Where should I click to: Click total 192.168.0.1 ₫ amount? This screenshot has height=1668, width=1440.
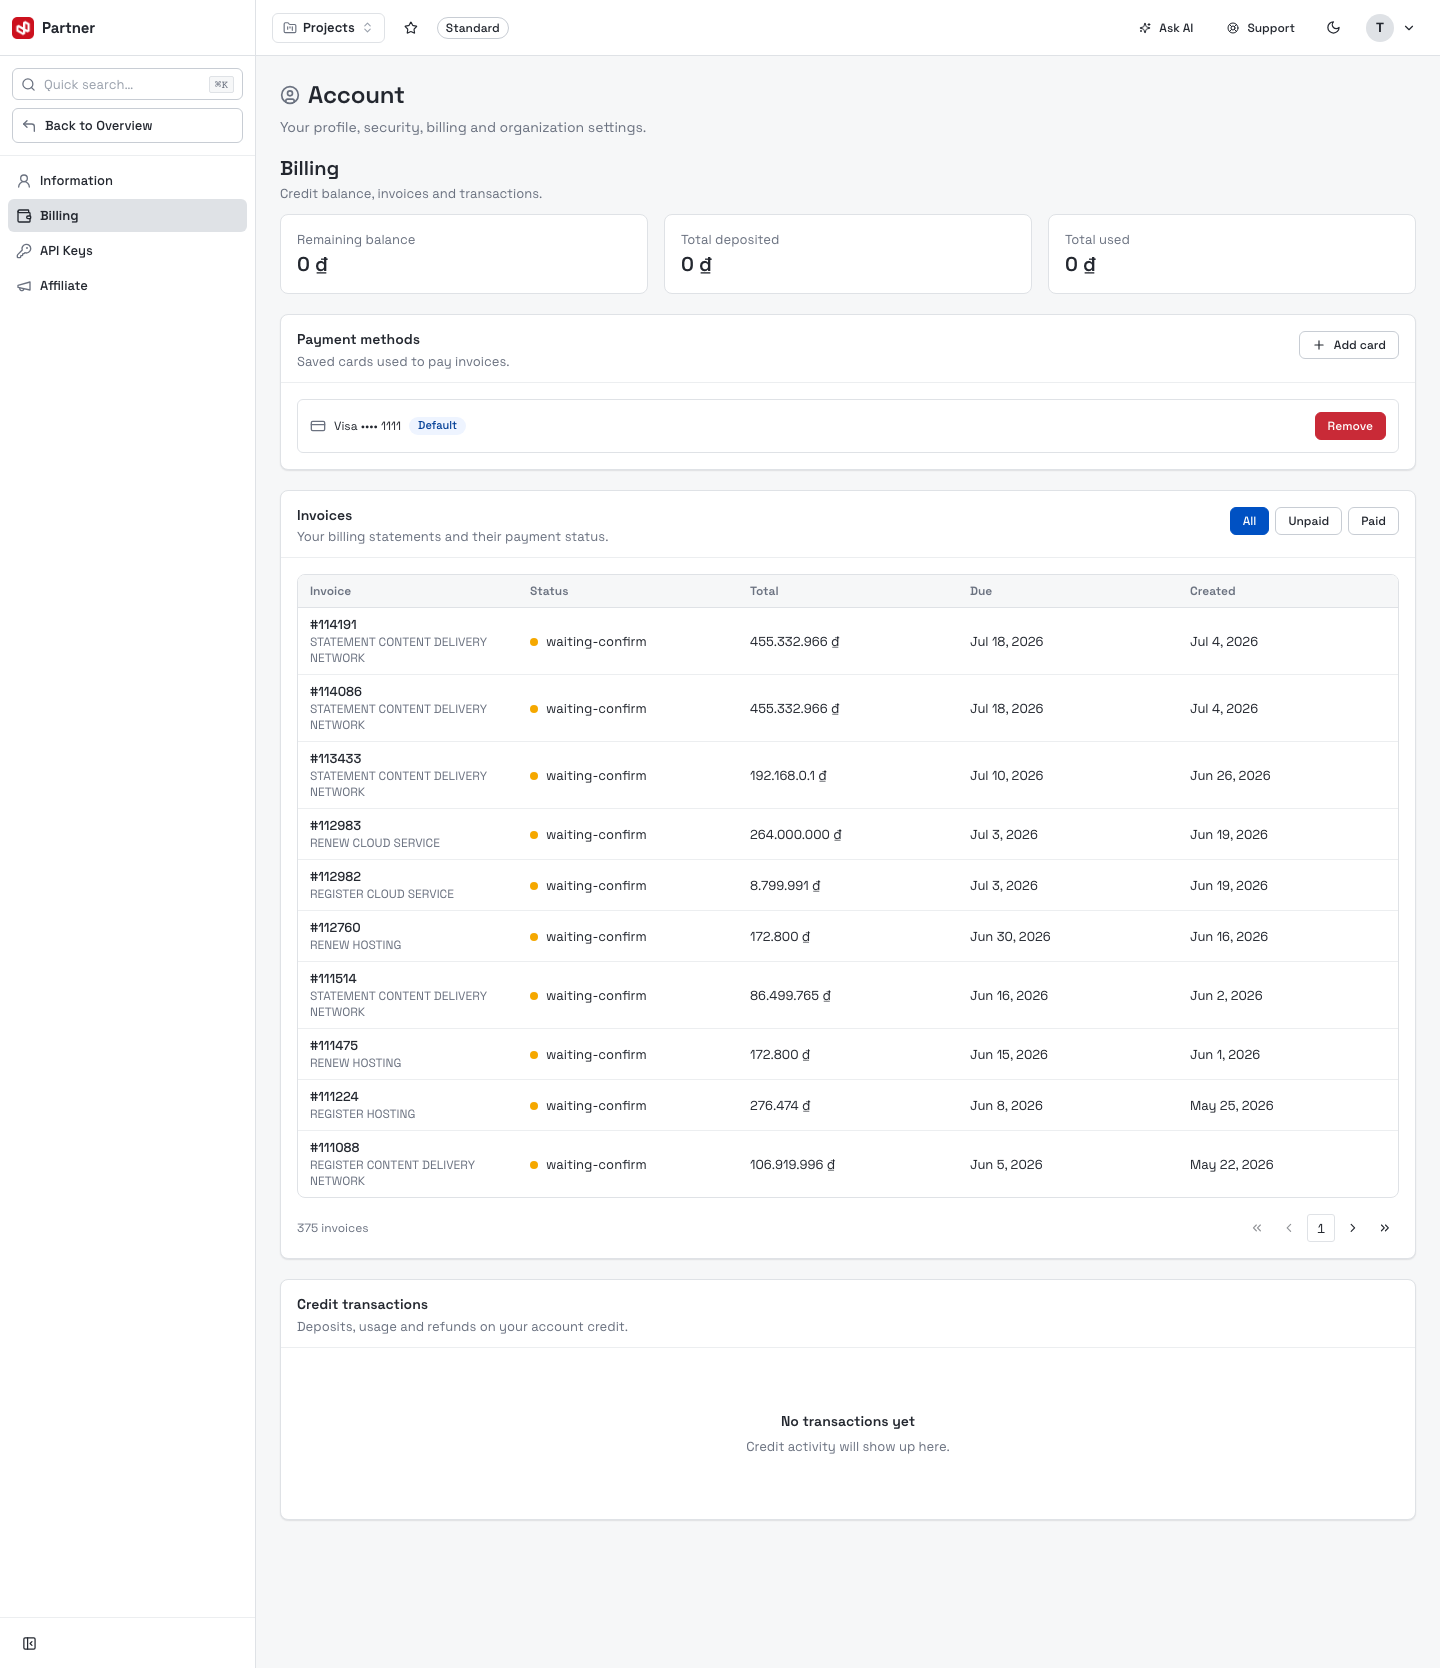coord(788,775)
